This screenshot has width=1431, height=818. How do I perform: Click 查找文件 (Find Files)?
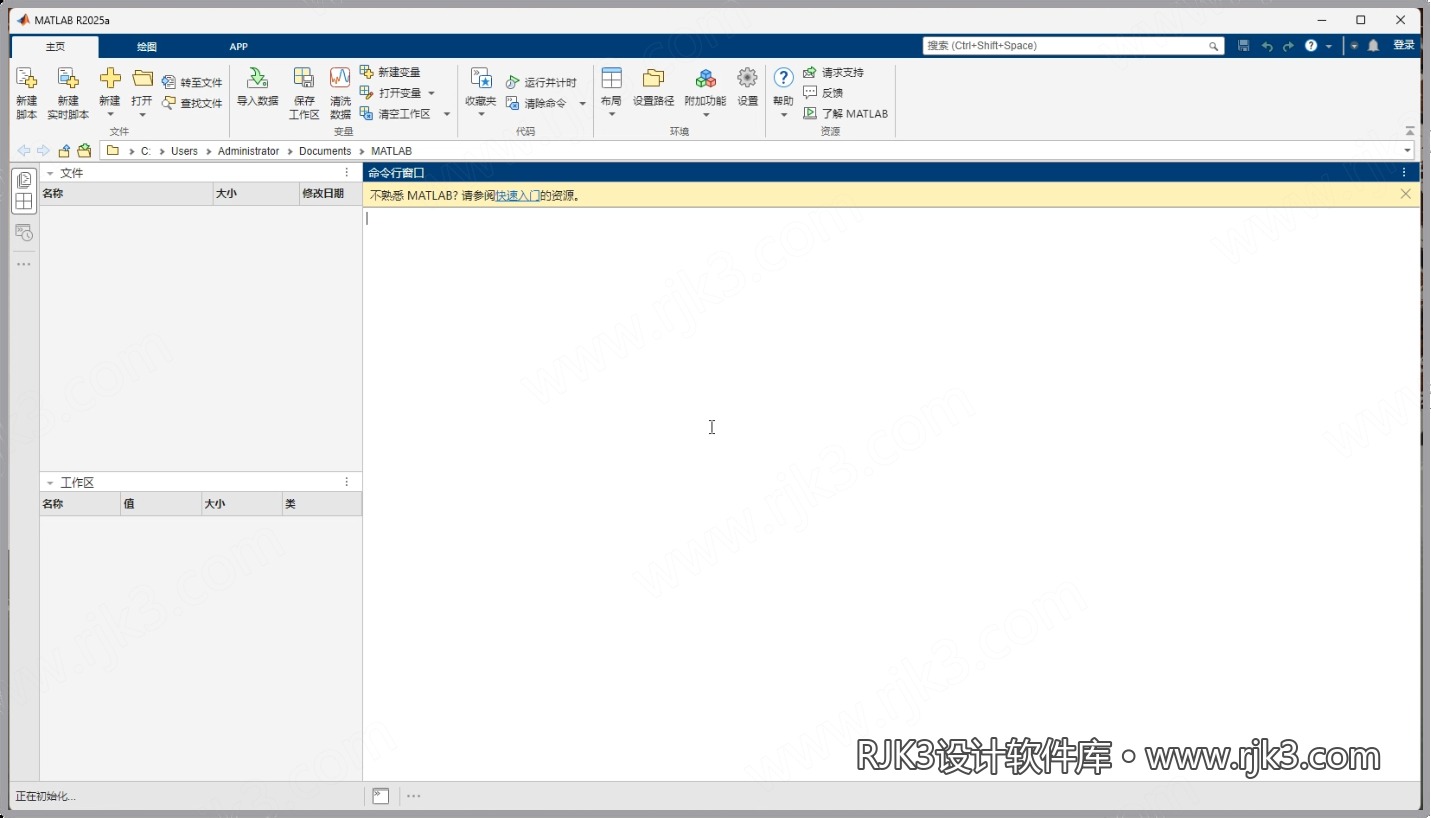[192, 103]
